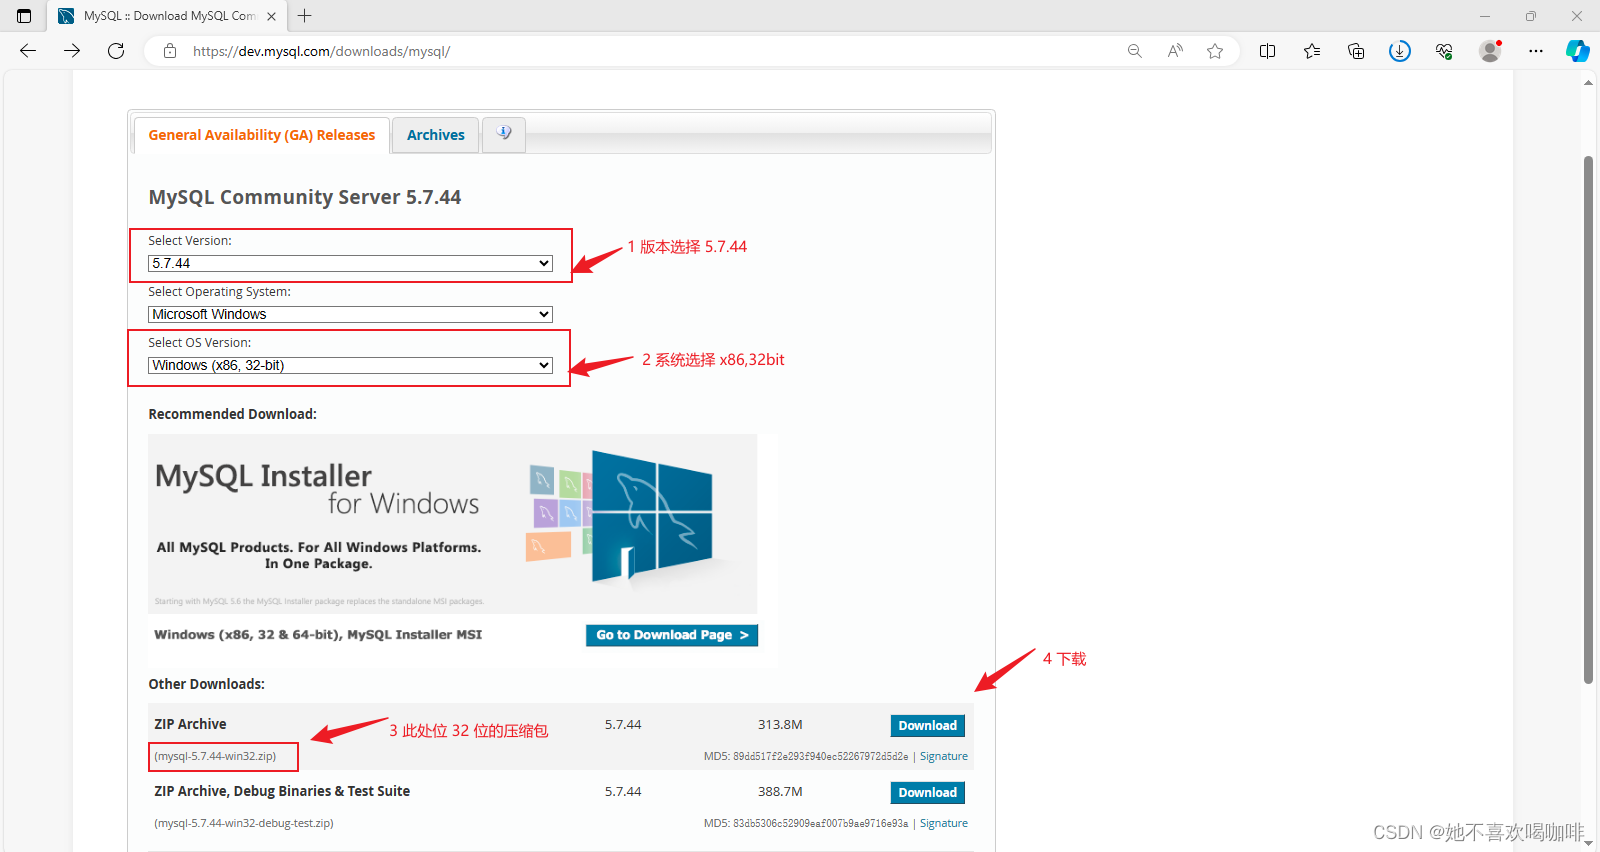Restore down the browser window
Screen dimensions: 1600x852
point(1531,16)
